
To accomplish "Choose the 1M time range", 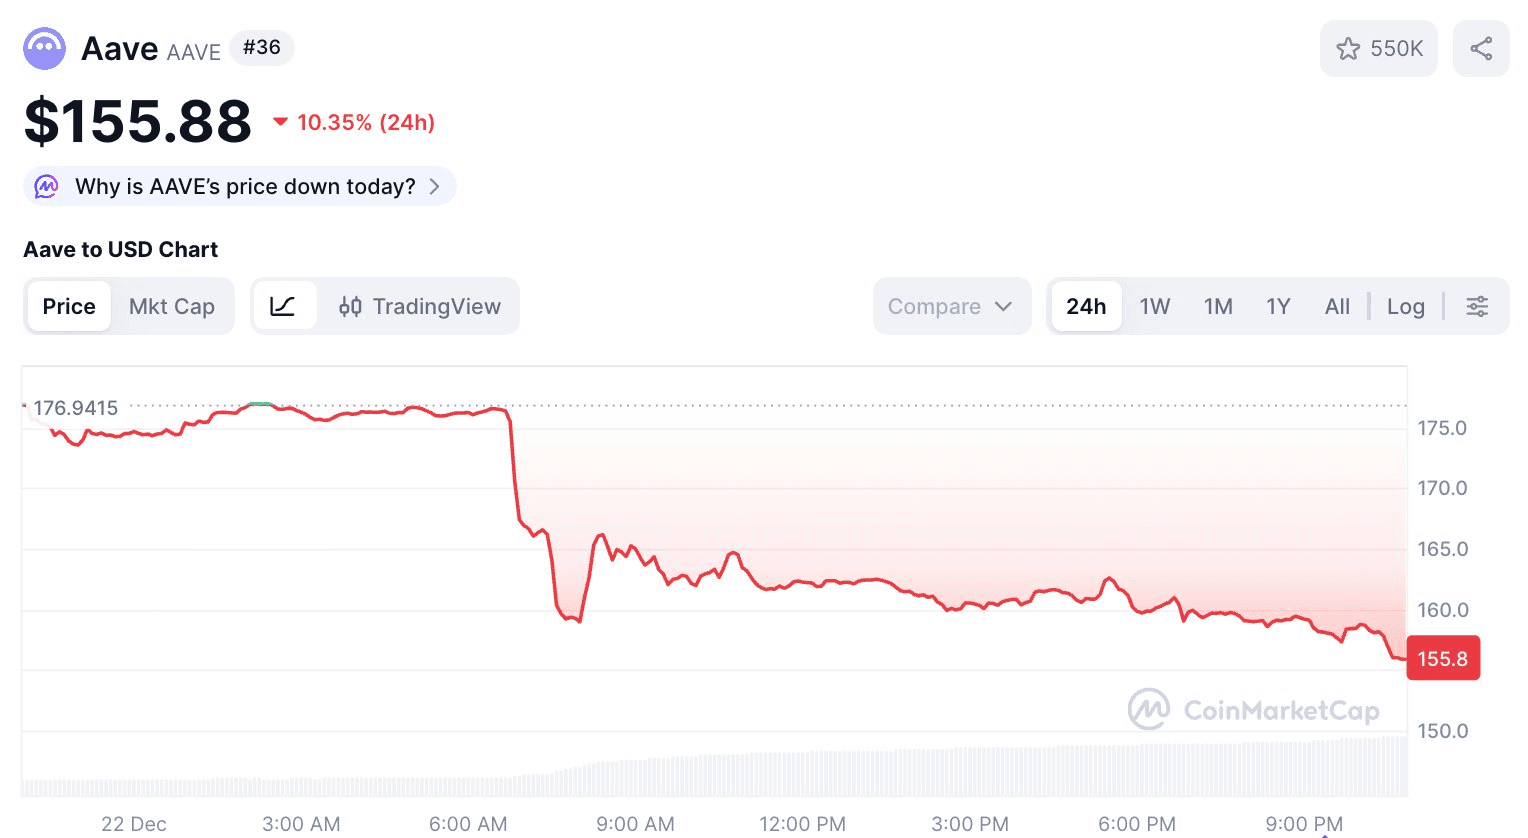I will point(1218,306).
